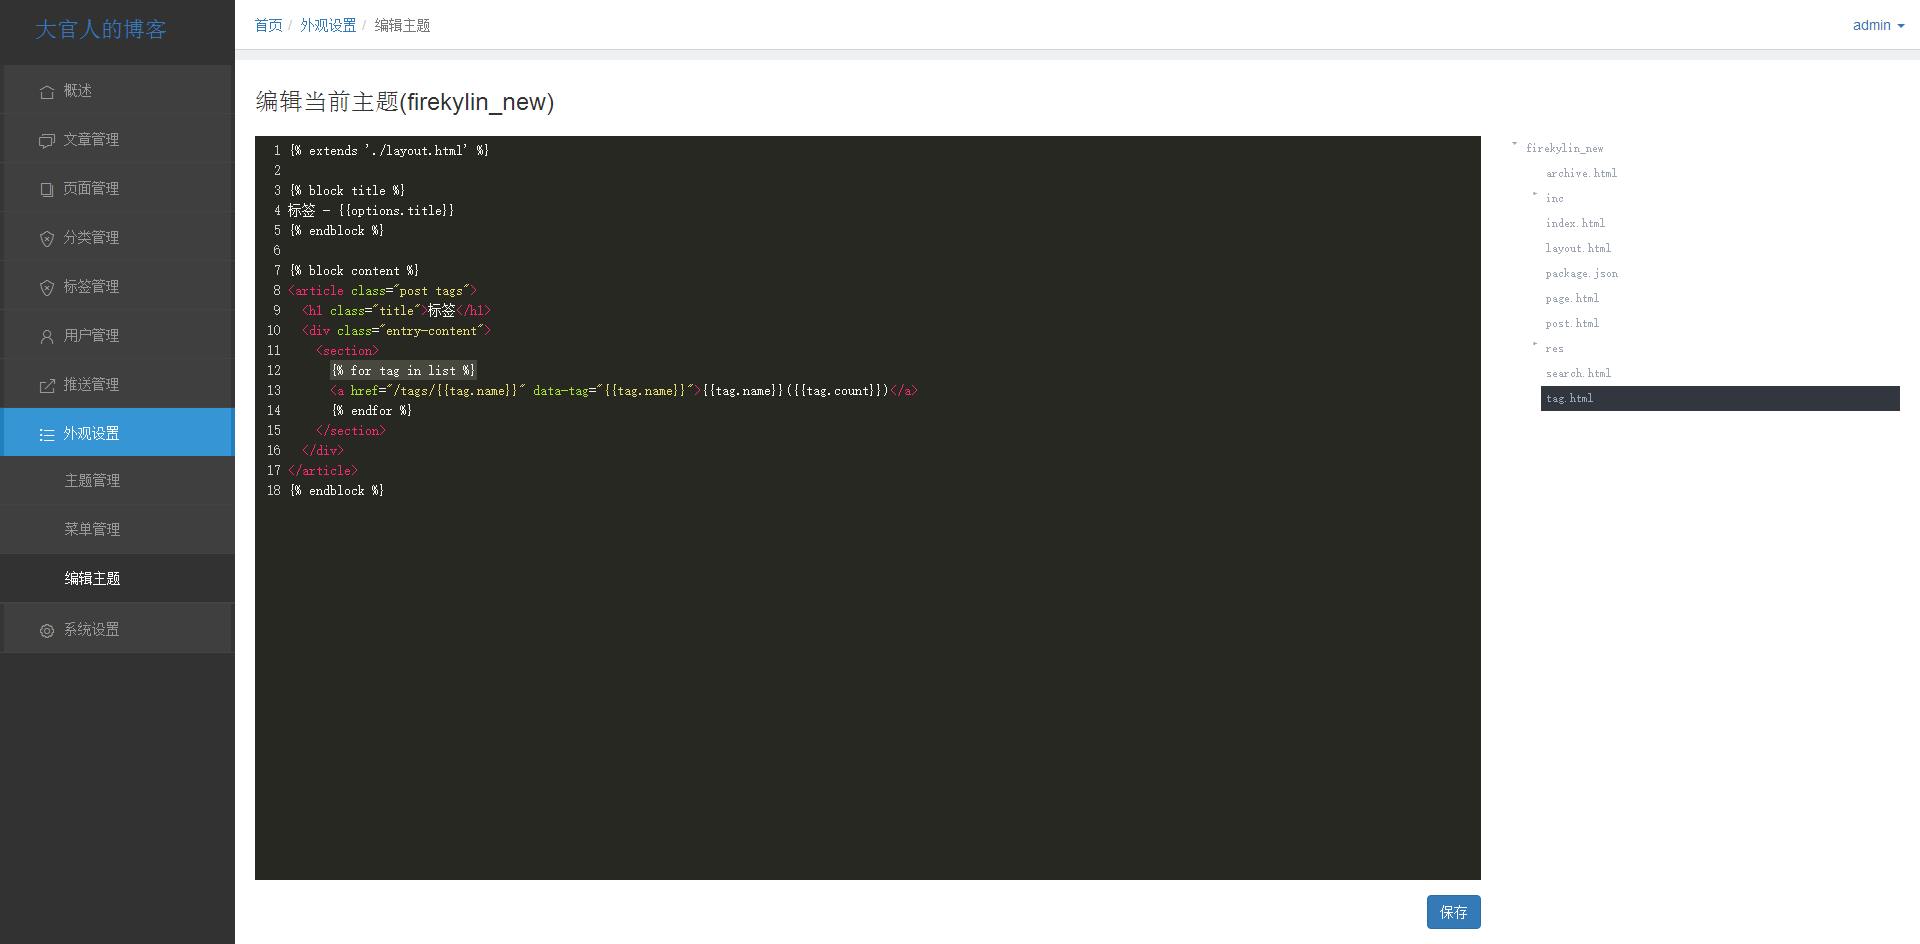Click the shield icon beside 分类管理
The height and width of the screenshot is (944, 1920).
coord(47,239)
